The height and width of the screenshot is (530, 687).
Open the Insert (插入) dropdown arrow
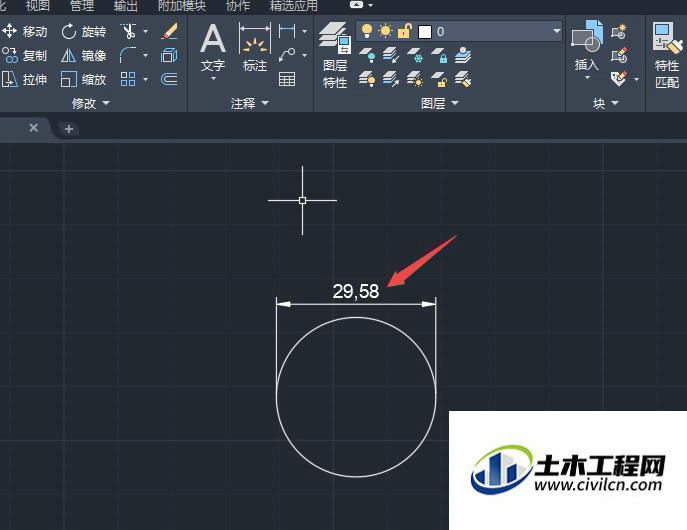tap(587, 78)
